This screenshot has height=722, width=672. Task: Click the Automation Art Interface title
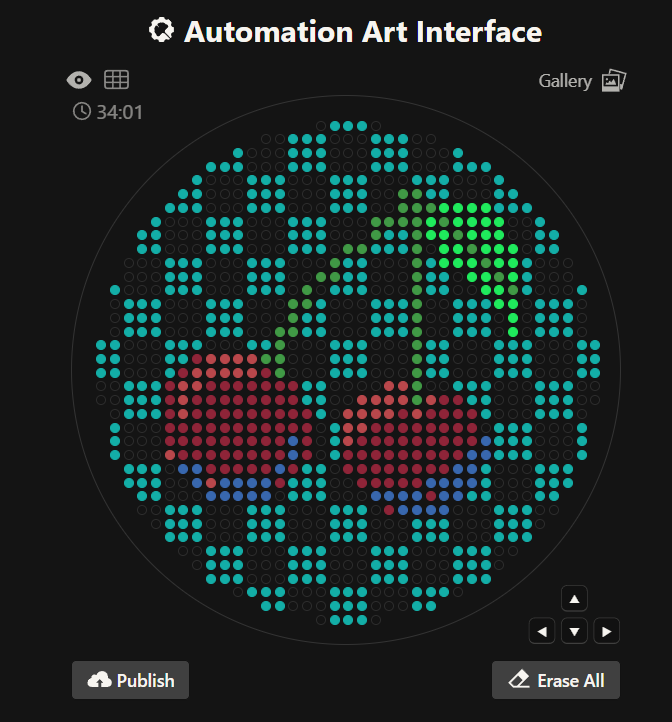click(362, 31)
